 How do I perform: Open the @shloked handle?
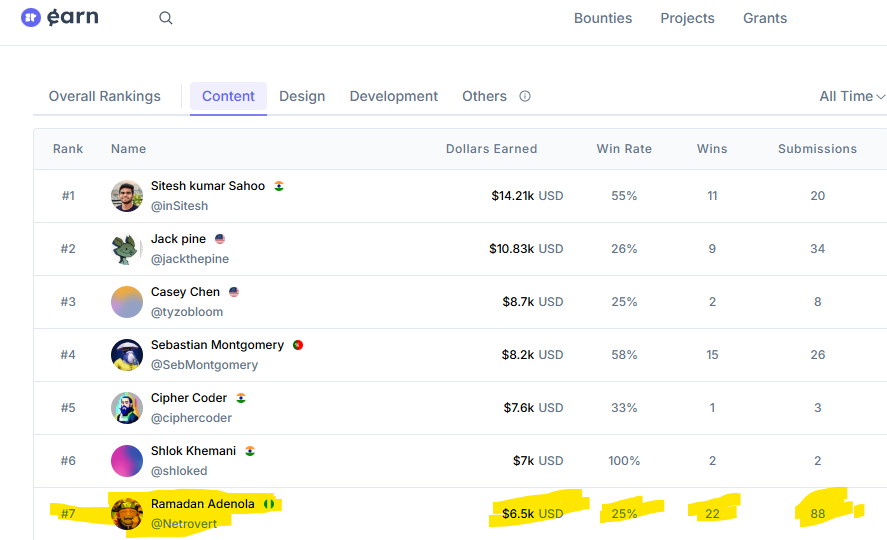(x=179, y=471)
